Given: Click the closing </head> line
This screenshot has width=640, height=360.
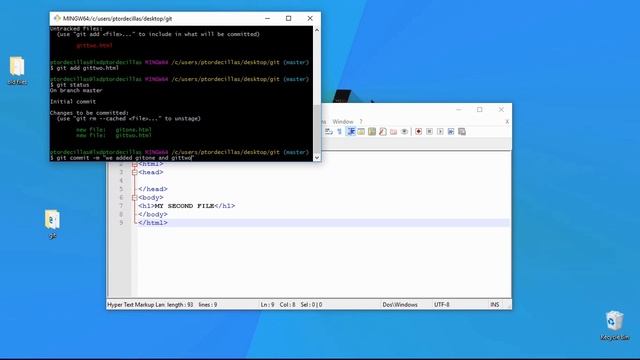Looking at the screenshot, I should pos(153,189).
